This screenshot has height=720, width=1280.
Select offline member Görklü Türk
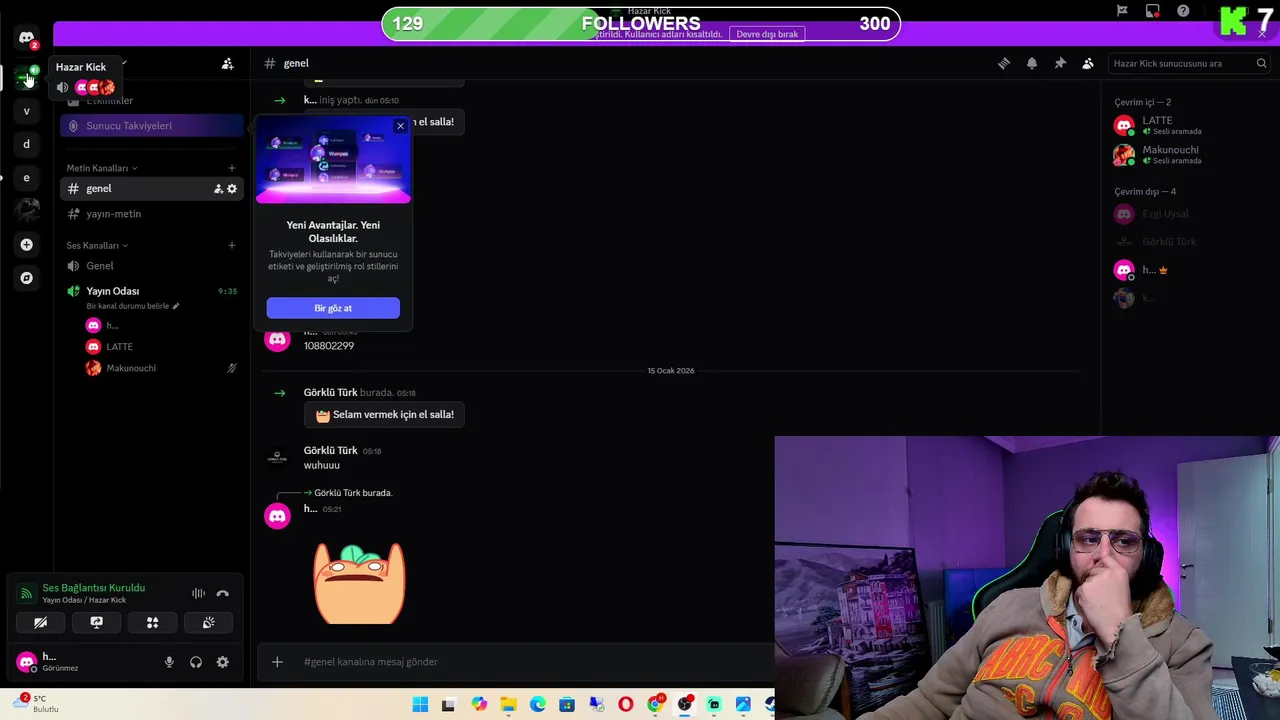[x=1190, y=242]
